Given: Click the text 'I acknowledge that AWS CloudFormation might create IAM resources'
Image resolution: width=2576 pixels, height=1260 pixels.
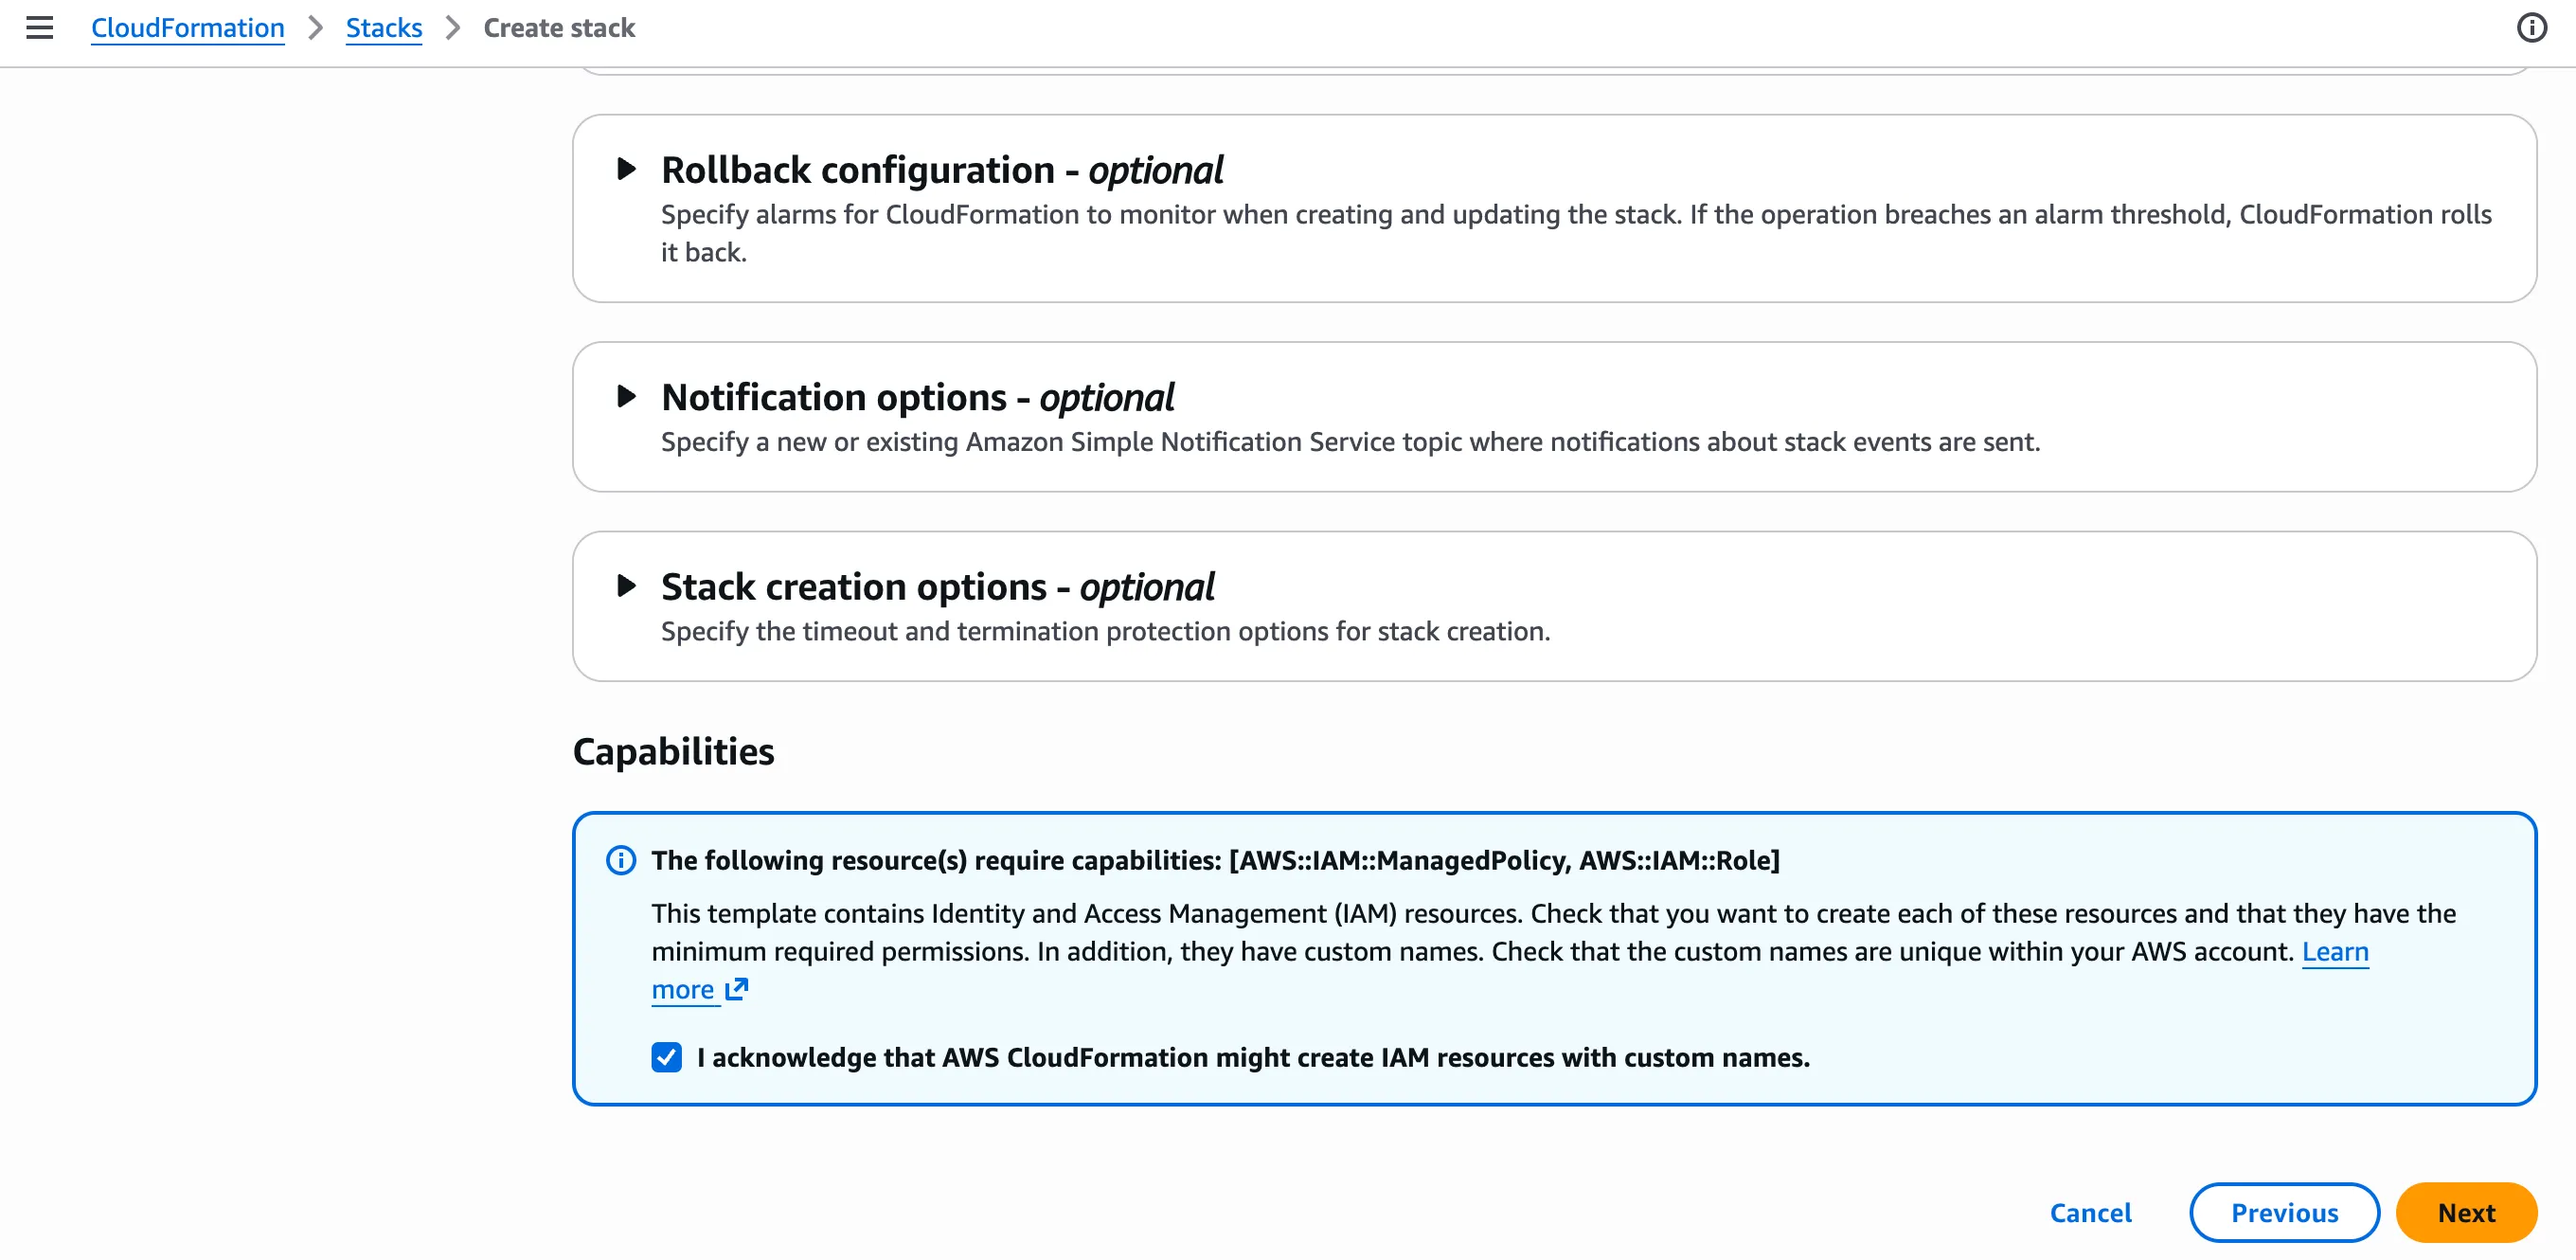Looking at the screenshot, I should 1253,1057.
